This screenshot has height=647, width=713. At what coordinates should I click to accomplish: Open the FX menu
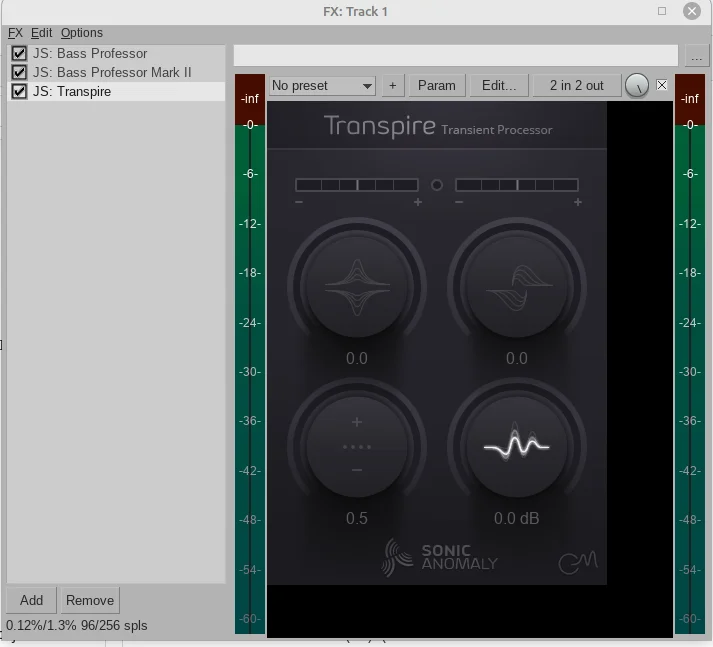click(15, 33)
